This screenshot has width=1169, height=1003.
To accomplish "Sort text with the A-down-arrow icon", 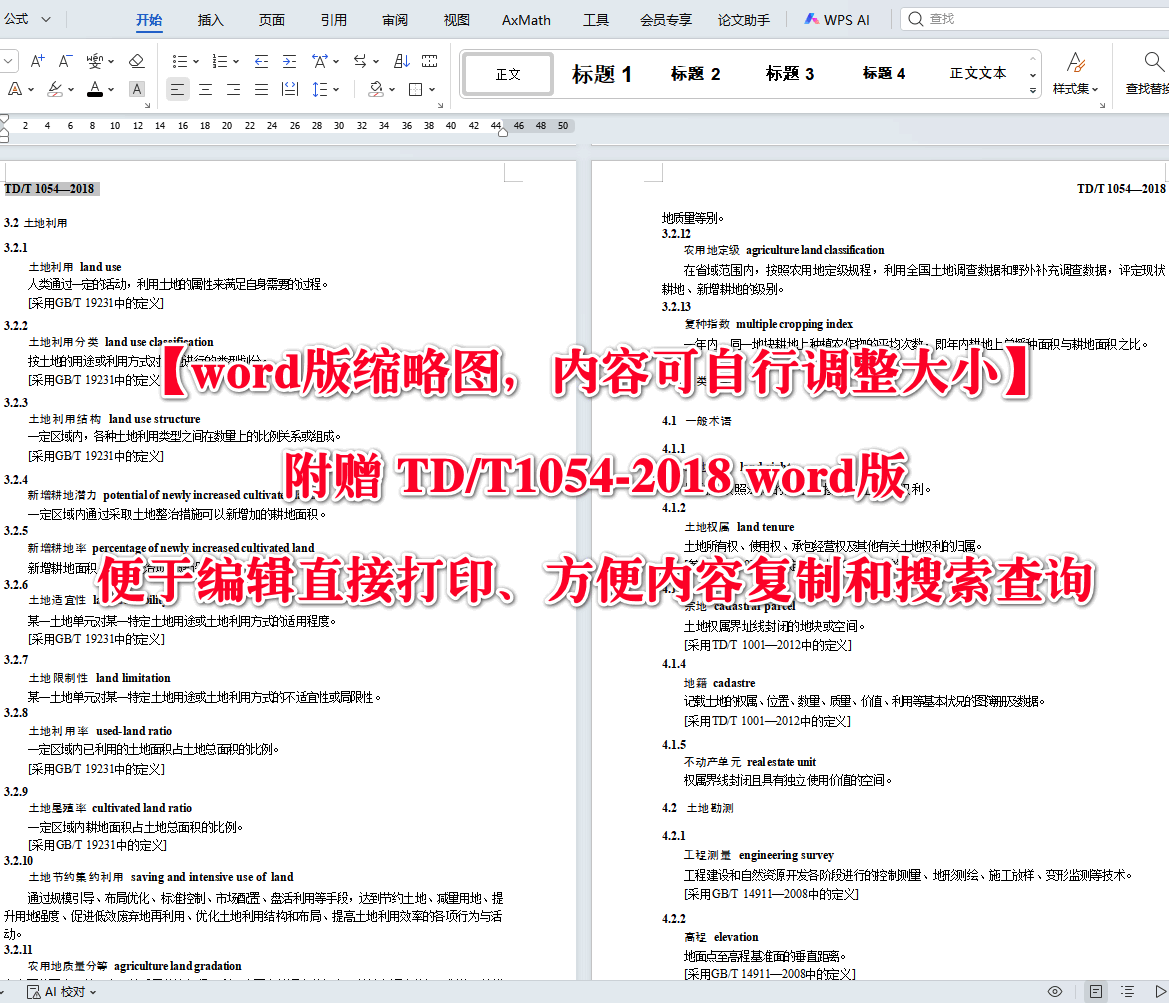I will click(x=401, y=61).
